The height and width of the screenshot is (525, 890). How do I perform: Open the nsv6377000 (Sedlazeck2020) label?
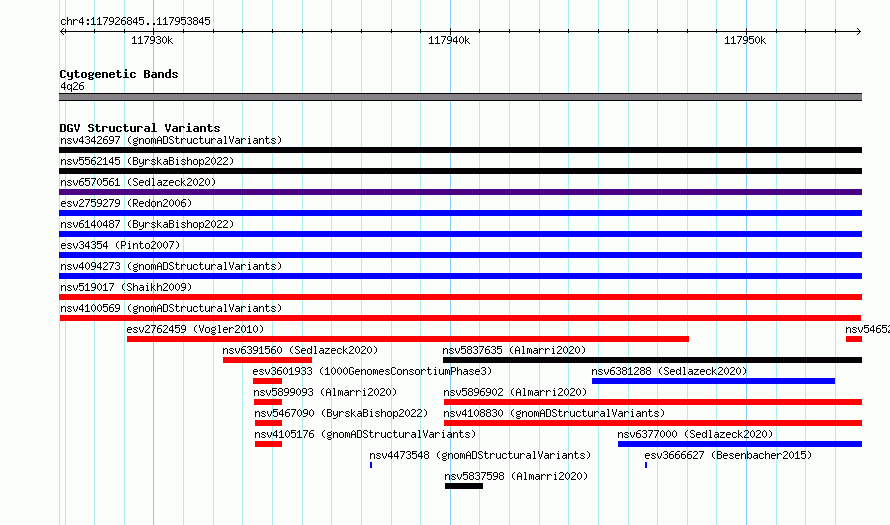695,434
